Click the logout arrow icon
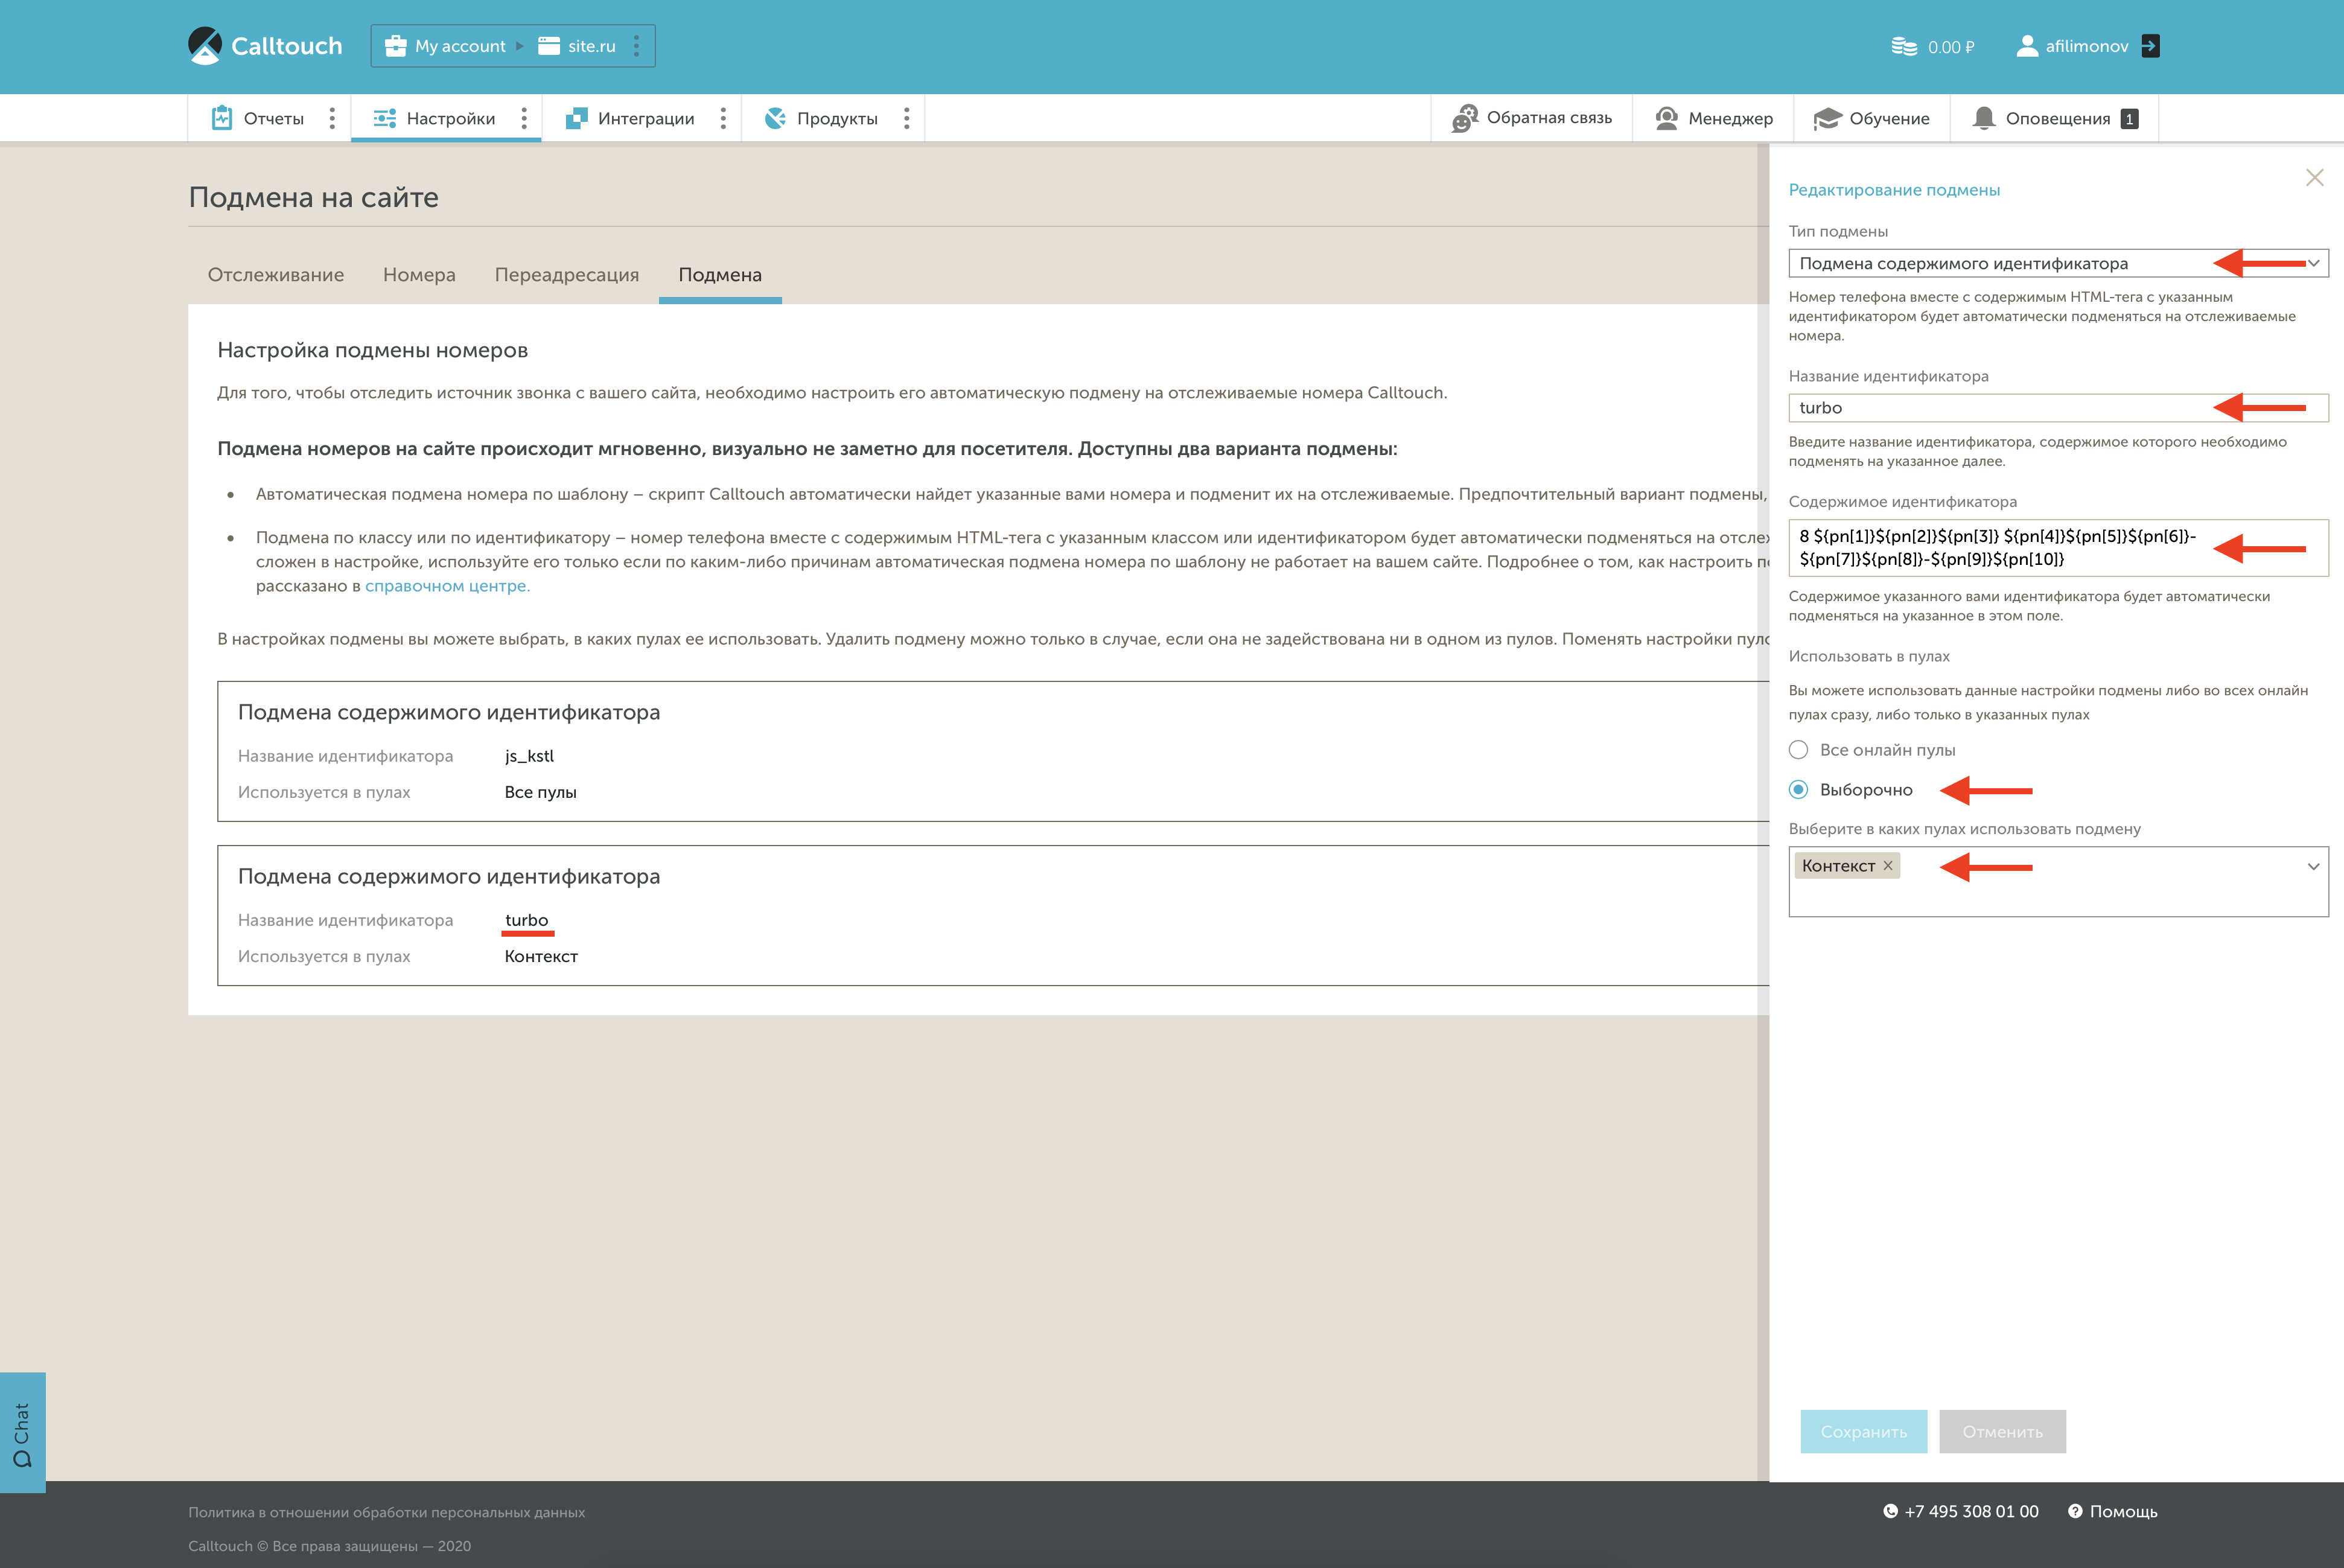The image size is (2344, 1568). click(x=2150, y=46)
